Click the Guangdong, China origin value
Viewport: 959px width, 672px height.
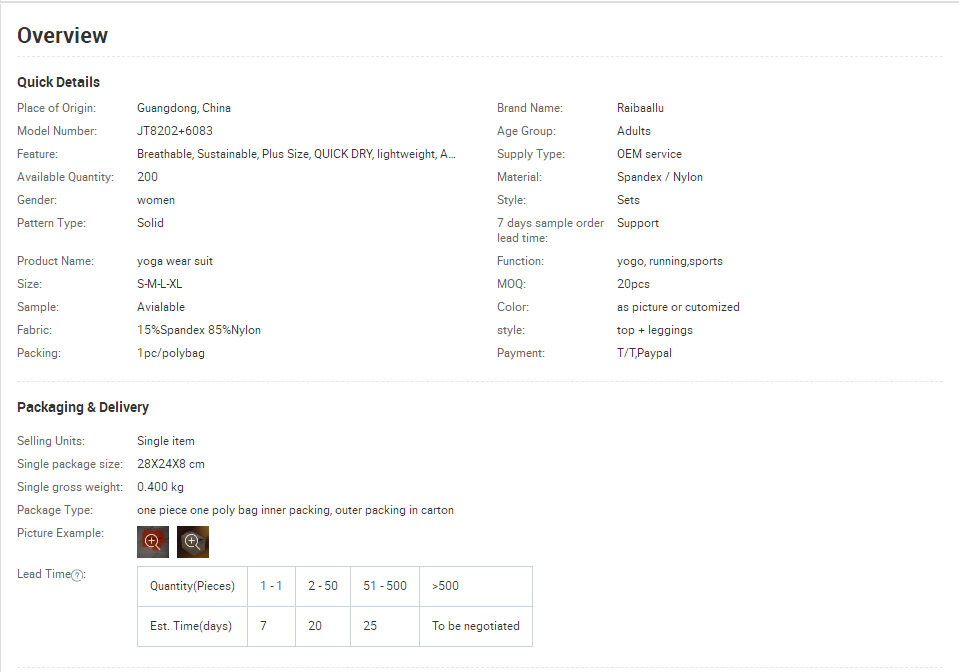click(x=184, y=108)
